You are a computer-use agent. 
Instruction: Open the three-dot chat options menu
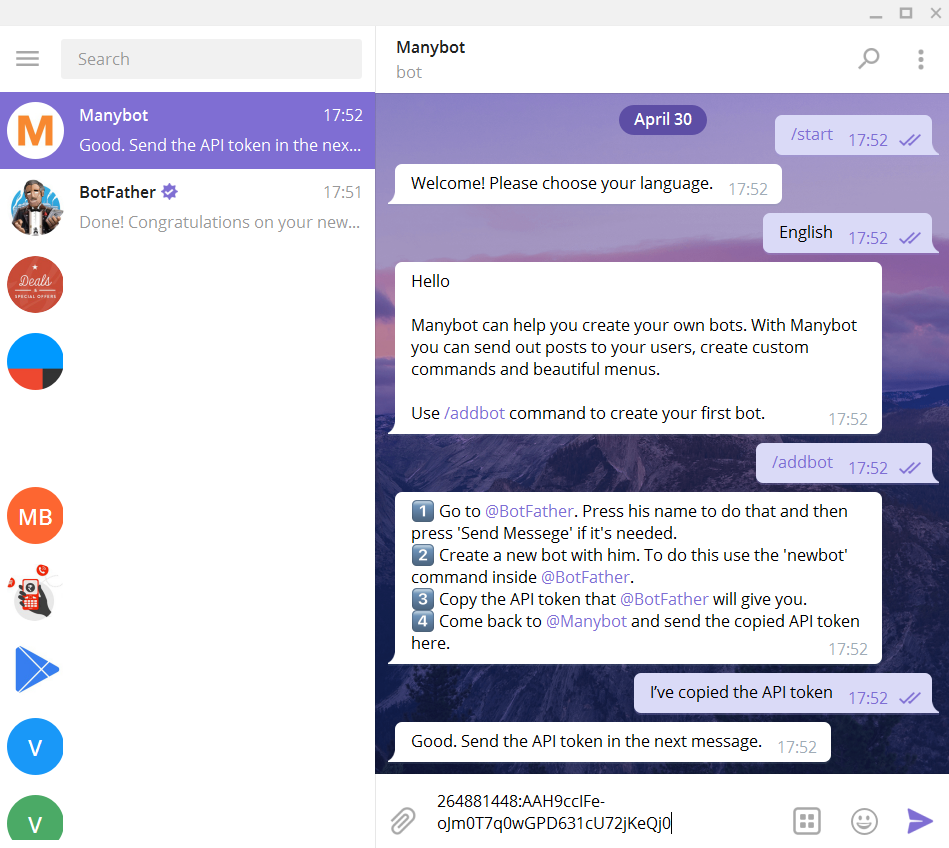point(921,59)
